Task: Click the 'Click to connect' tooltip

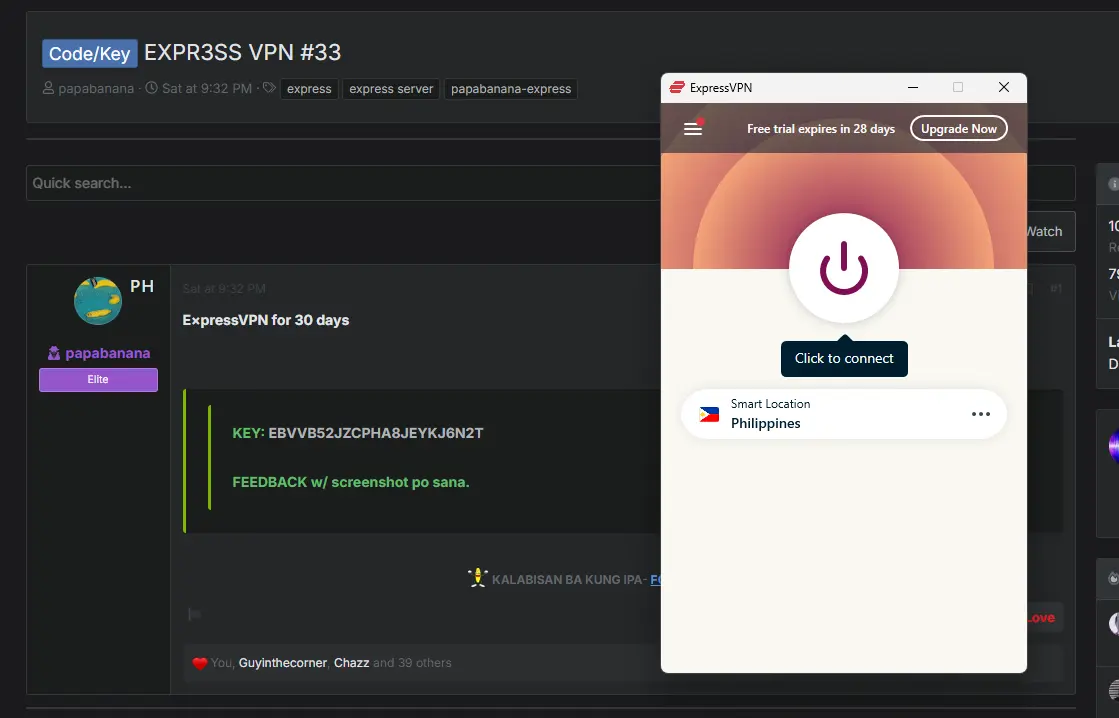Action: 844,358
